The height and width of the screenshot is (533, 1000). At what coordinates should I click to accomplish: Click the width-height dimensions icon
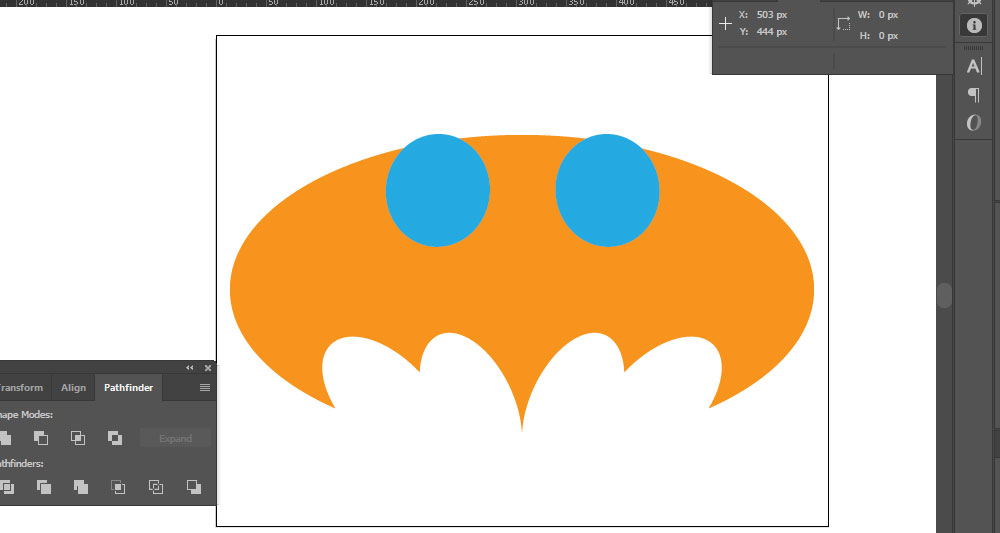click(843, 24)
